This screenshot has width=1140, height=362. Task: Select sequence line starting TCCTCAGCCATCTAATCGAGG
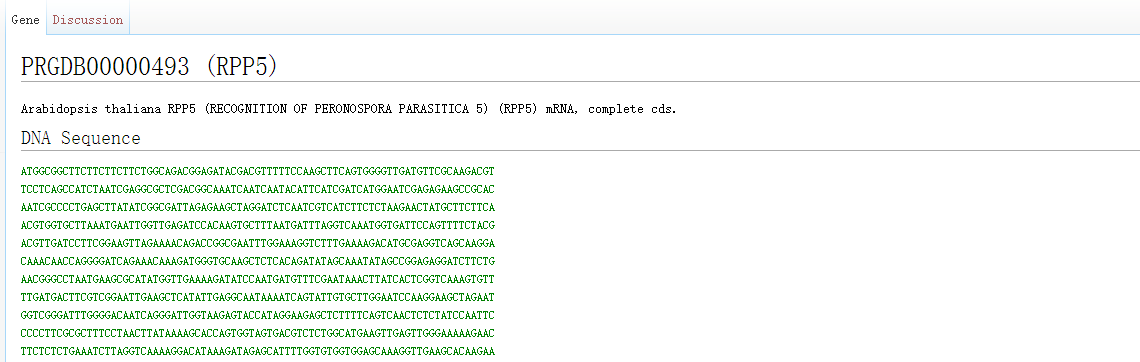pos(258,190)
